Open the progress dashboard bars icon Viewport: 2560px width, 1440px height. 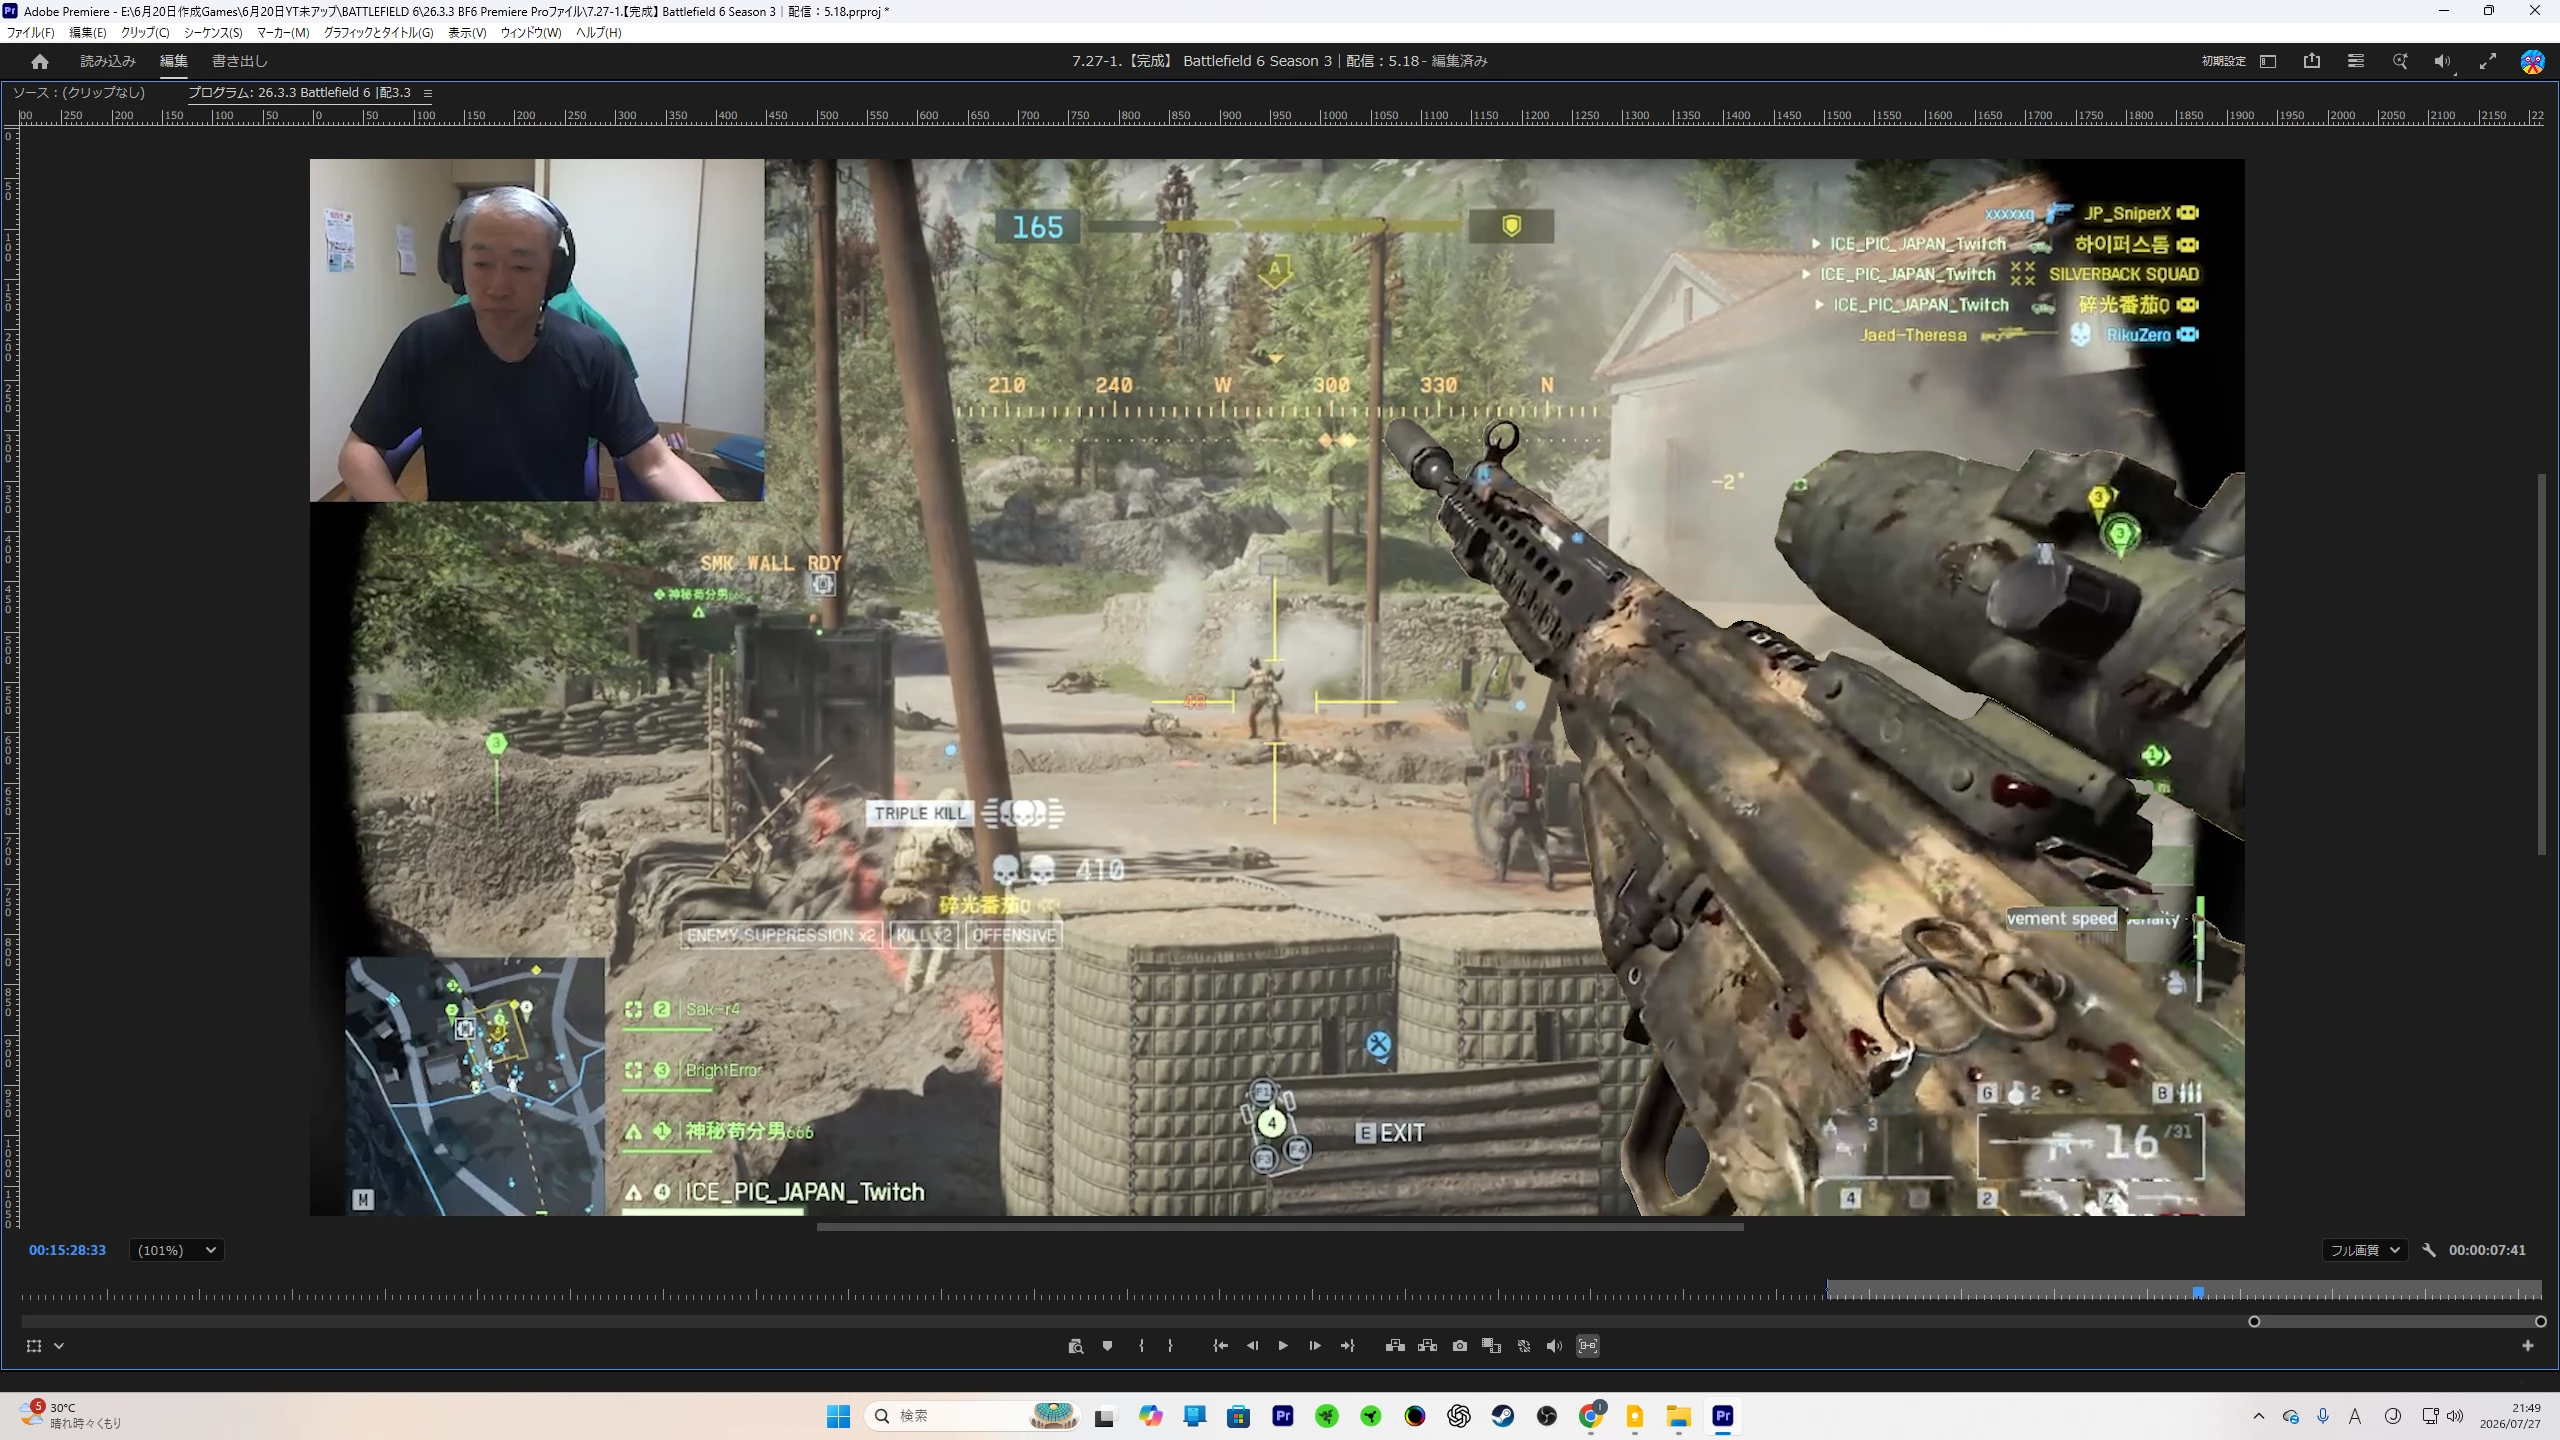coord(2356,62)
